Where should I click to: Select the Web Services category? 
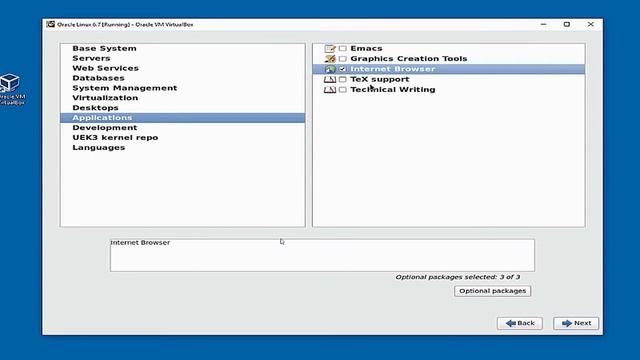click(182, 68)
